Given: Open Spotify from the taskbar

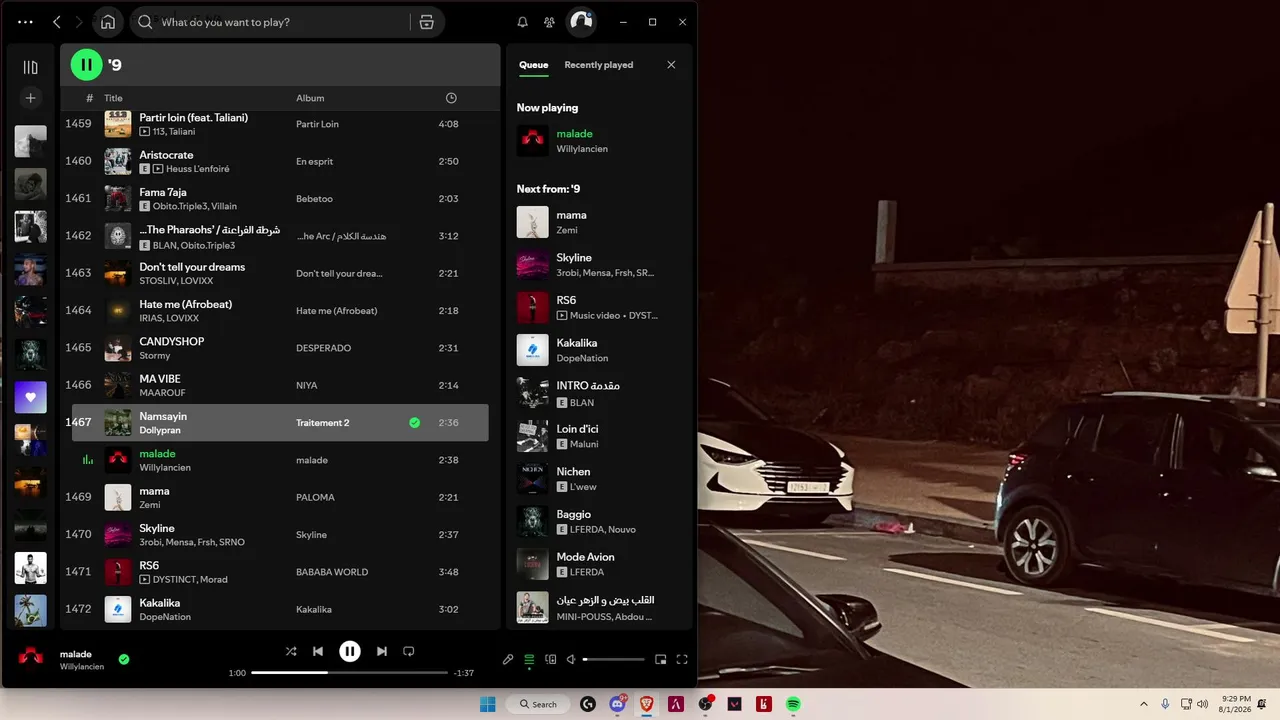Looking at the screenshot, I should 793,704.
